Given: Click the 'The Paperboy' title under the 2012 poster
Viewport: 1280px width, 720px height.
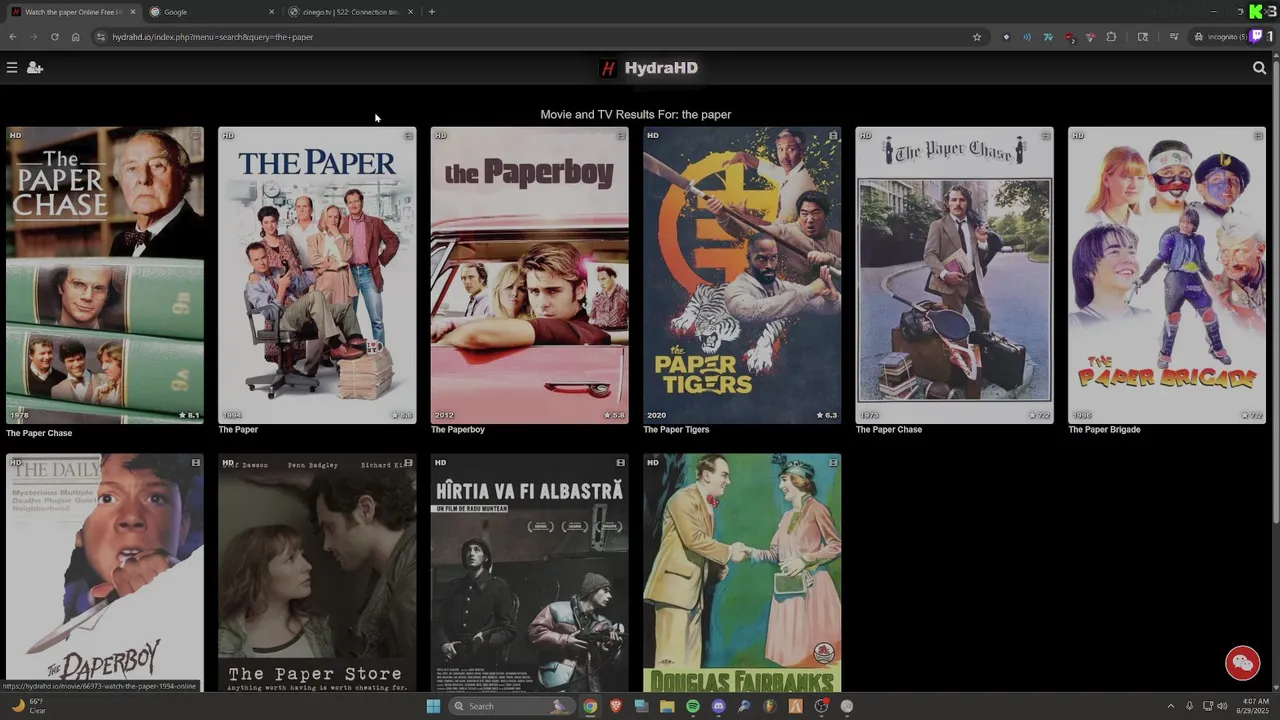Looking at the screenshot, I should pos(458,430).
